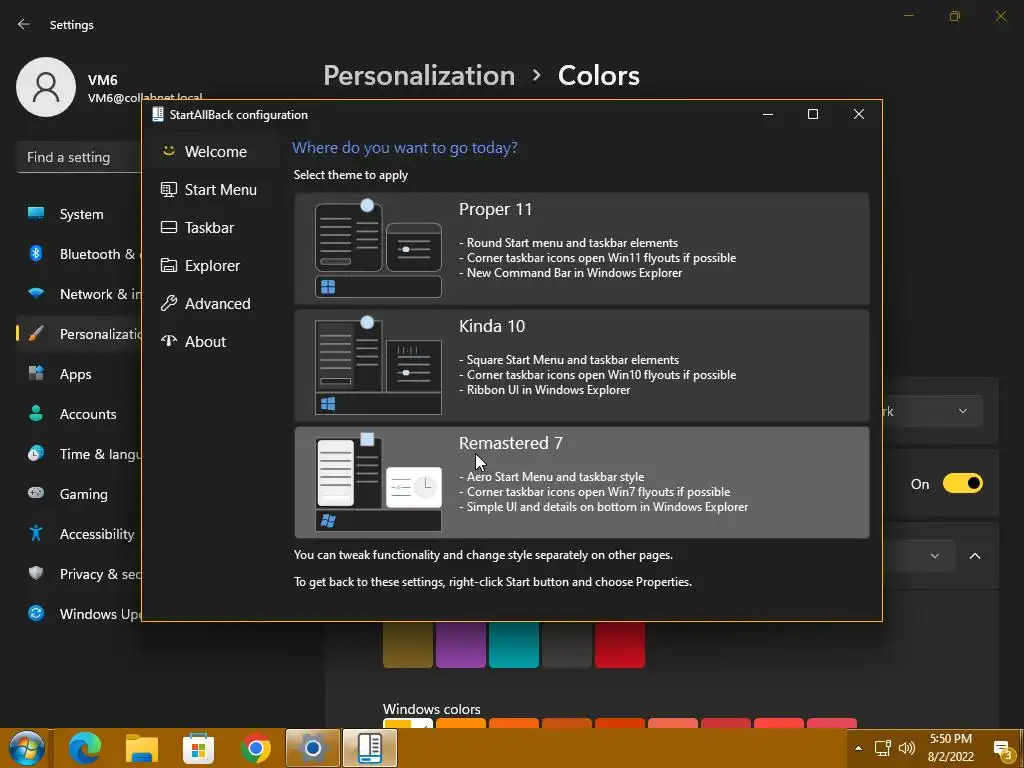Click the Personalization breadcrumb link
This screenshot has width=1024, height=768.
click(x=419, y=76)
